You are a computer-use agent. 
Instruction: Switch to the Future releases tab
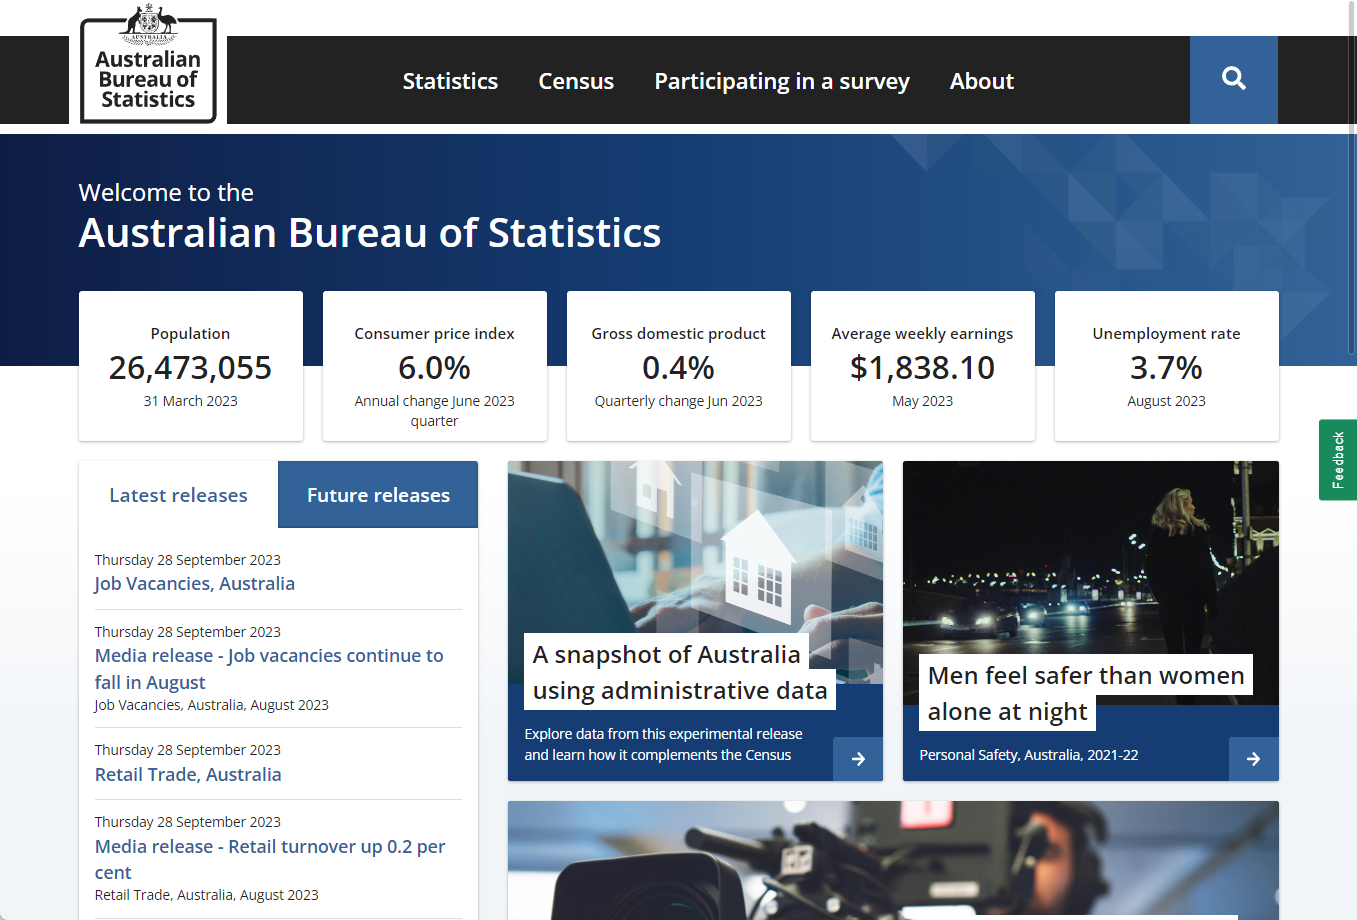click(378, 495)
